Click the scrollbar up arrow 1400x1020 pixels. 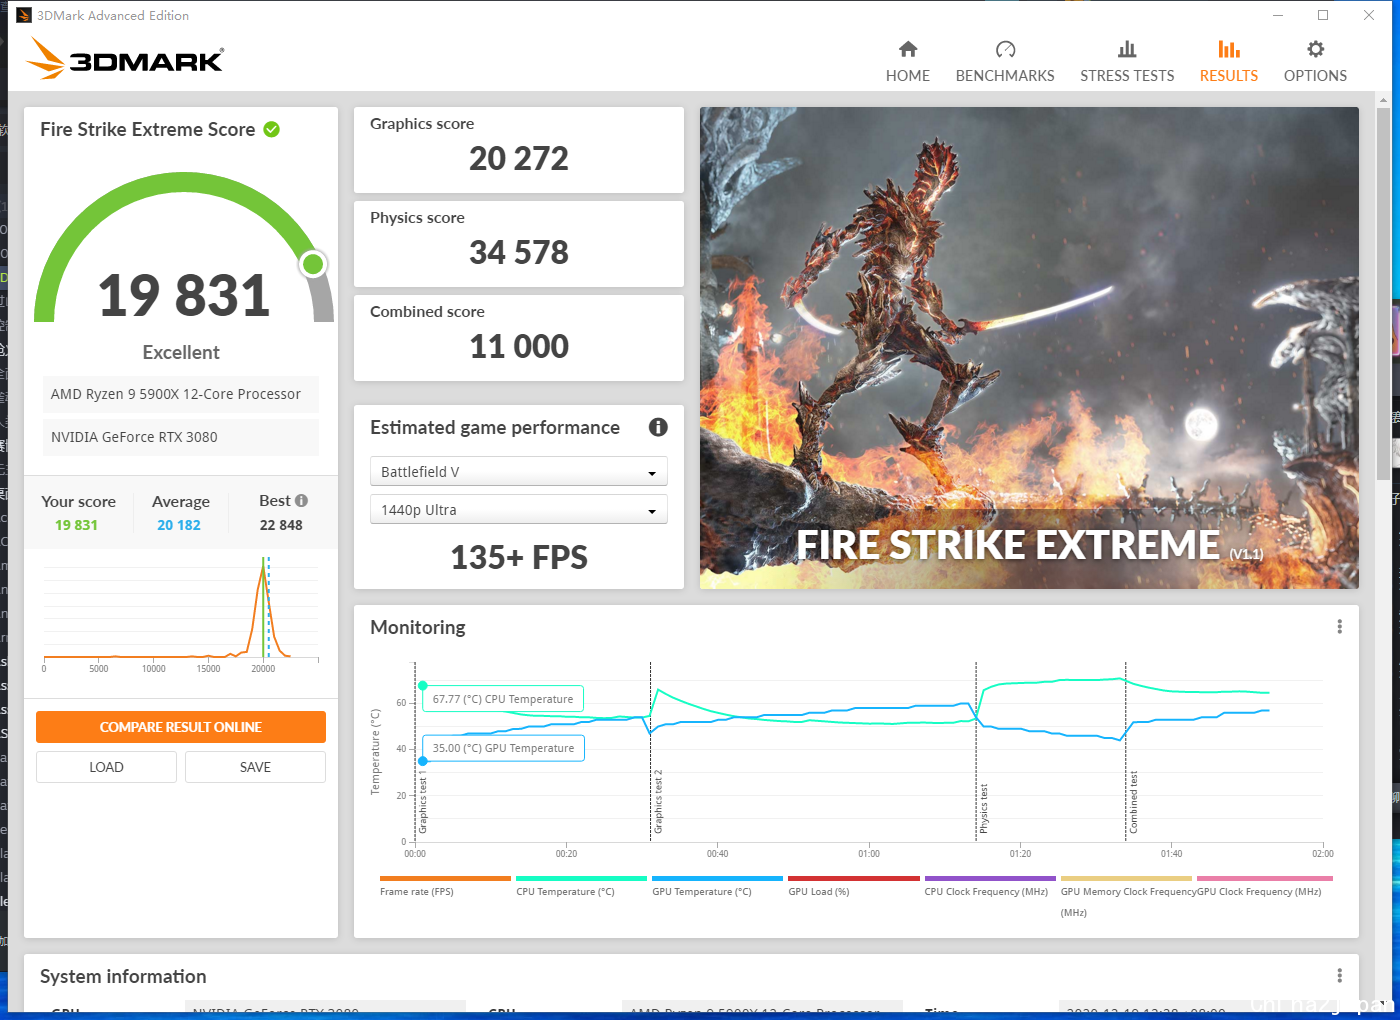1384,100
